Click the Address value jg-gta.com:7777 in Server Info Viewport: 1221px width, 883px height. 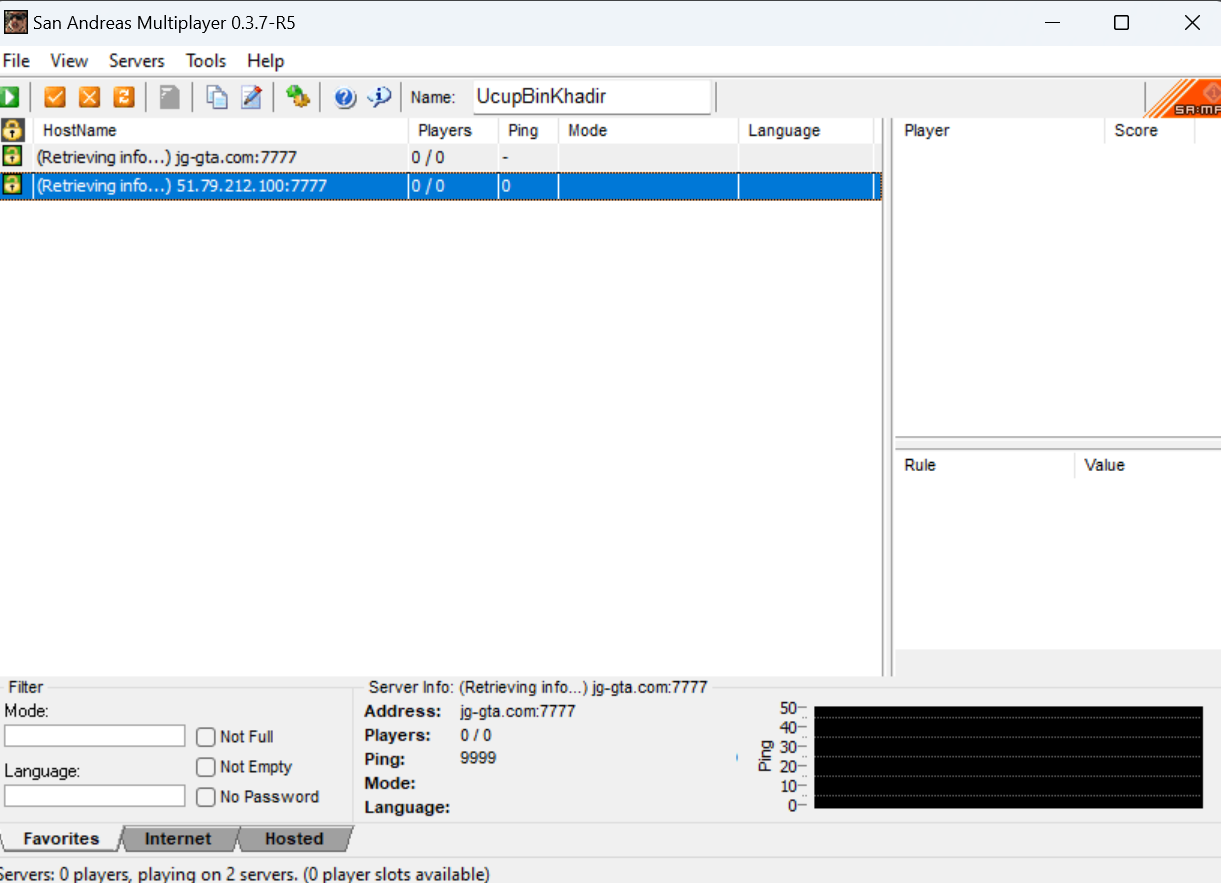pos(517,711)
